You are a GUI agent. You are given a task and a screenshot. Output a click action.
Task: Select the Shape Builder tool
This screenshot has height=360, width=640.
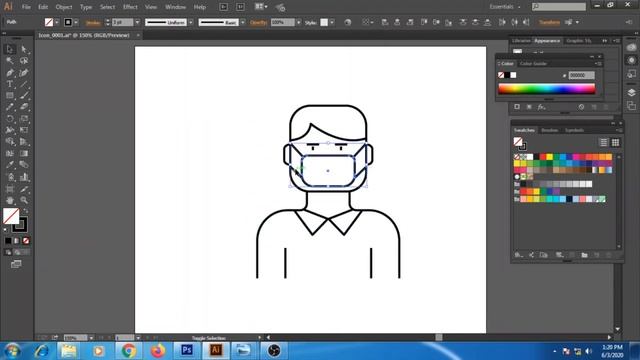coord(10,142)
